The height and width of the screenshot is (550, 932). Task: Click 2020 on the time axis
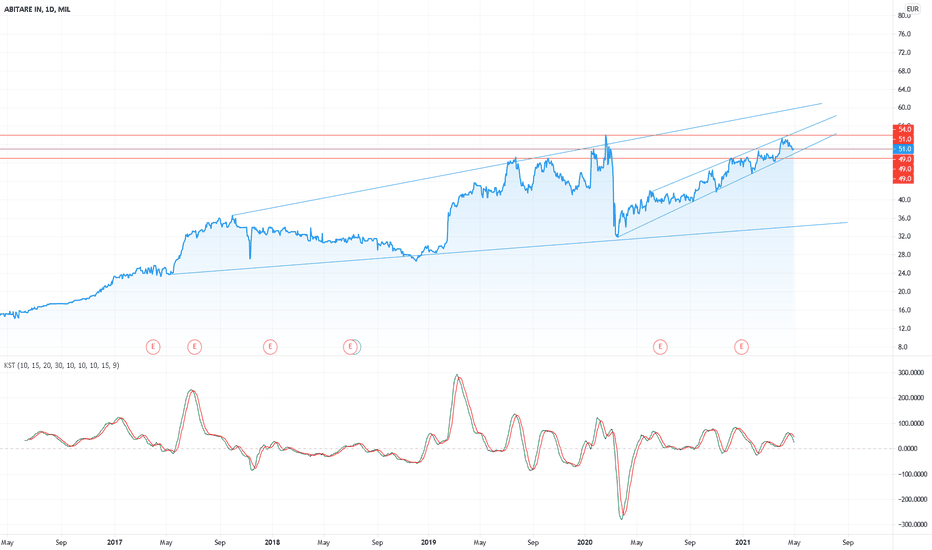(585, 542)
